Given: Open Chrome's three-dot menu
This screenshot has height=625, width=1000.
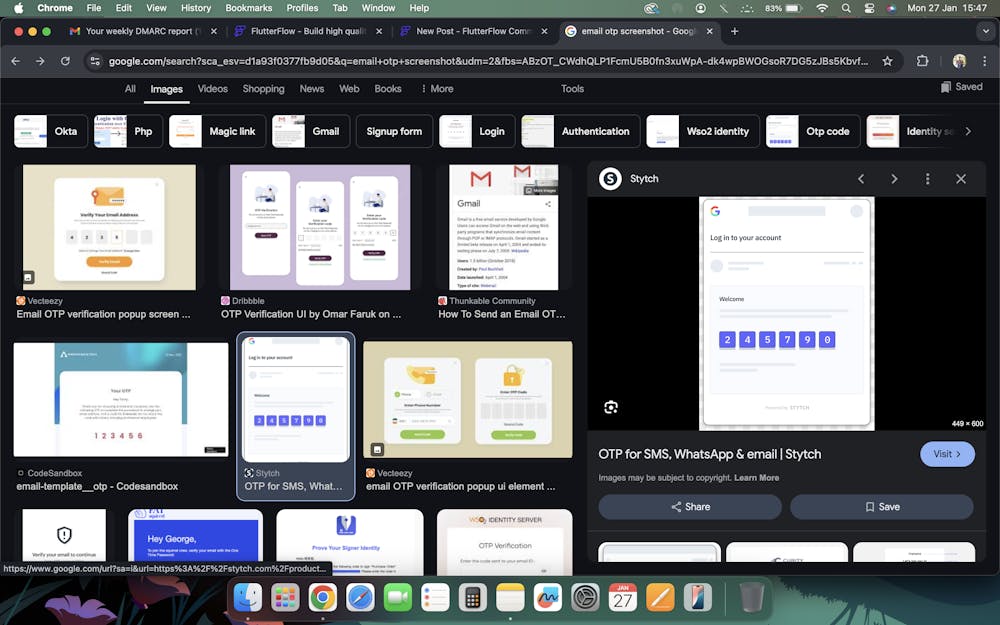Looking at the screenshot, I should (x=985, y=61).
